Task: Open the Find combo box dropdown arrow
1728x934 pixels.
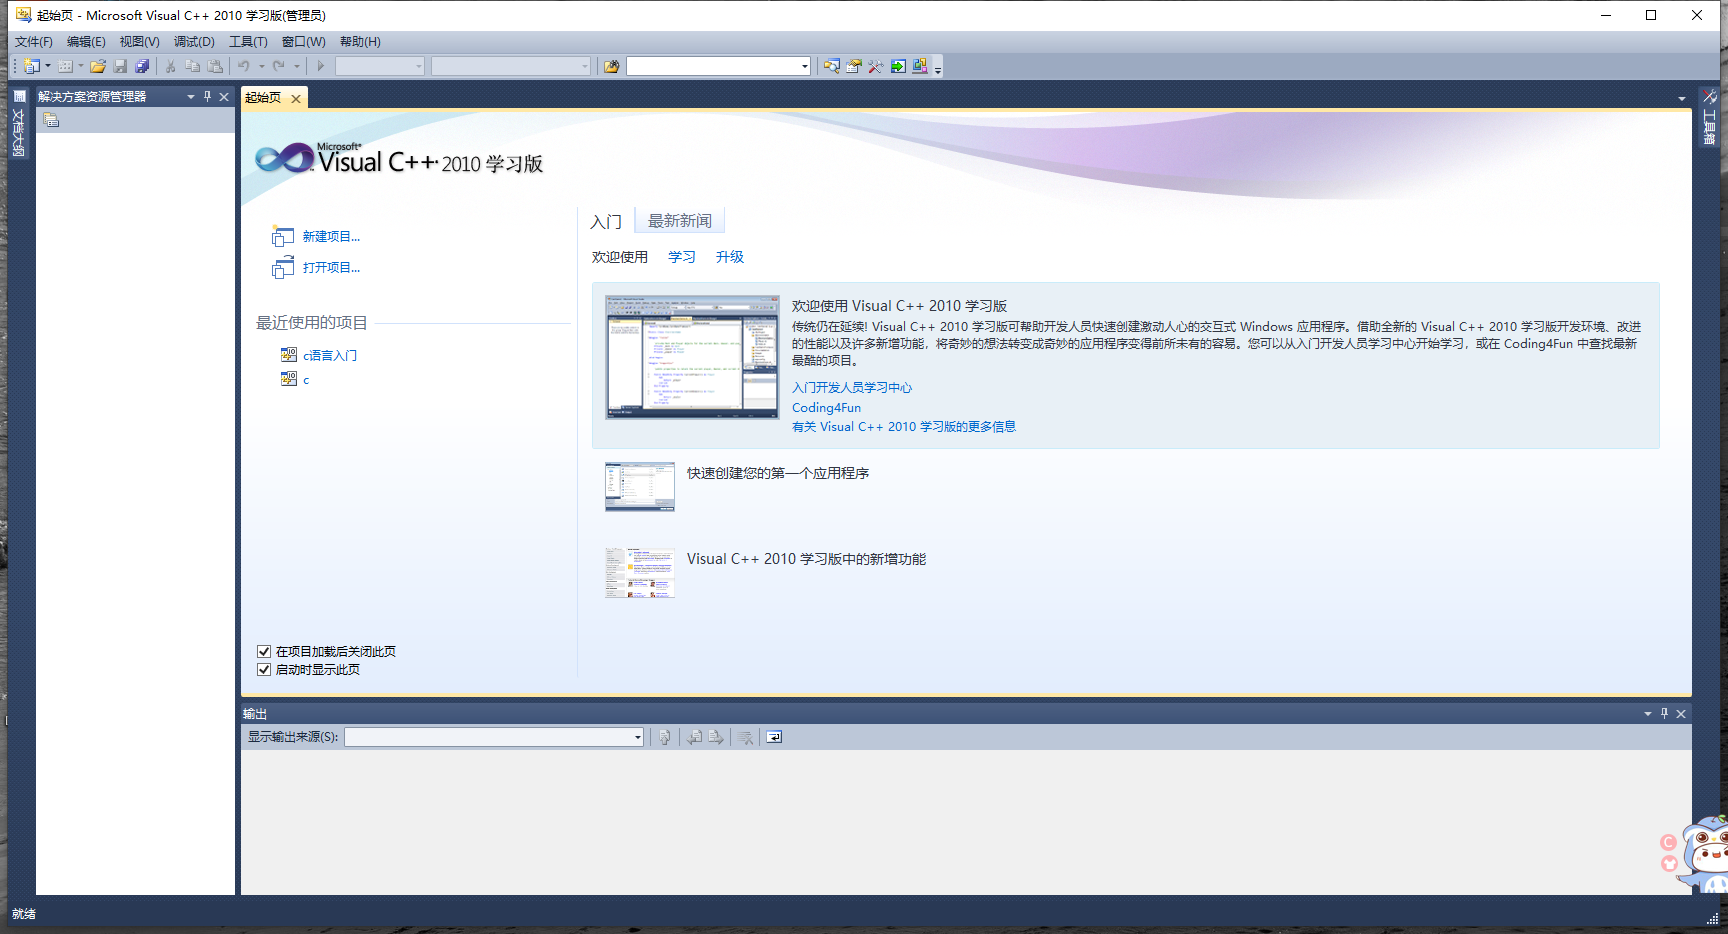Action: tap(805, 66)
